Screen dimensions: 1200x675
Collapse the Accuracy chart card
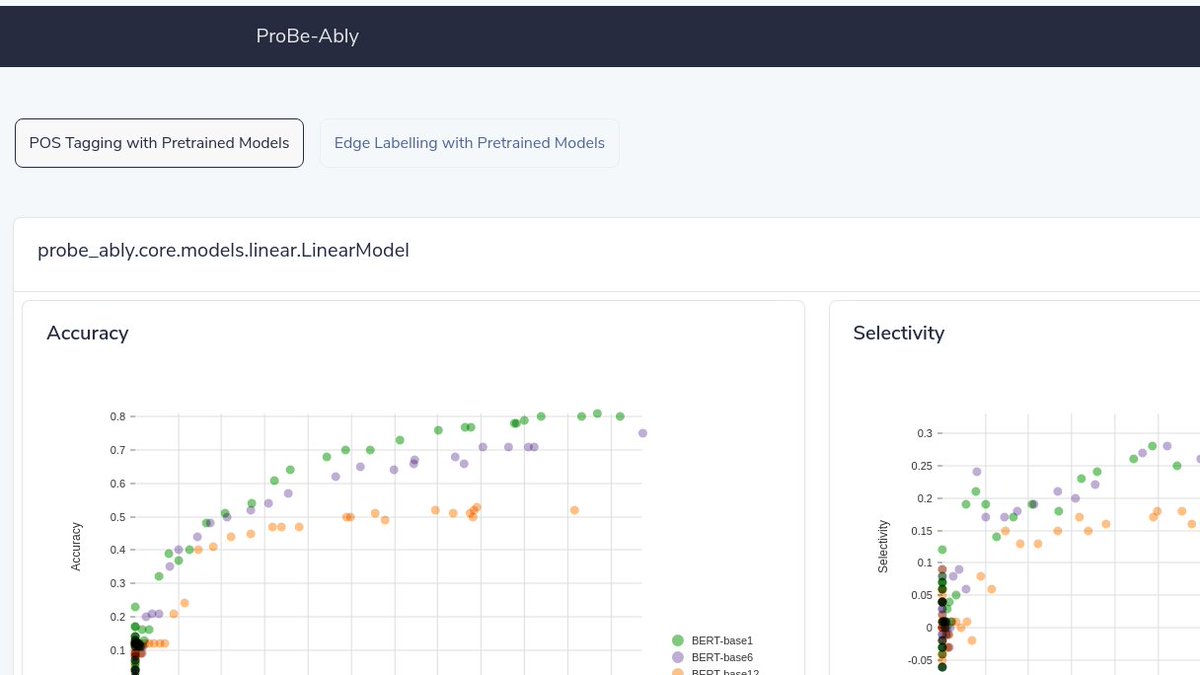coord(87,333)
